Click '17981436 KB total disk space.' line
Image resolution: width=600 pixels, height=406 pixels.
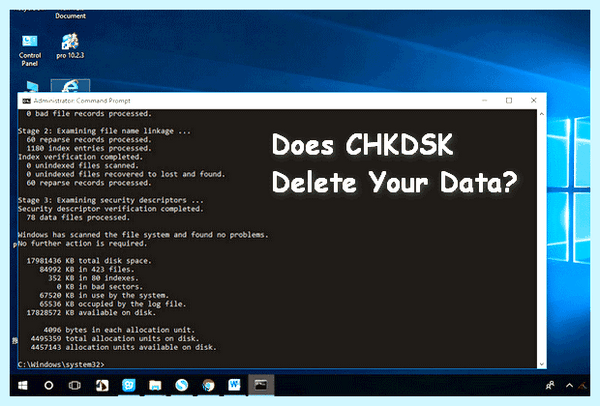tap(89, 261)
